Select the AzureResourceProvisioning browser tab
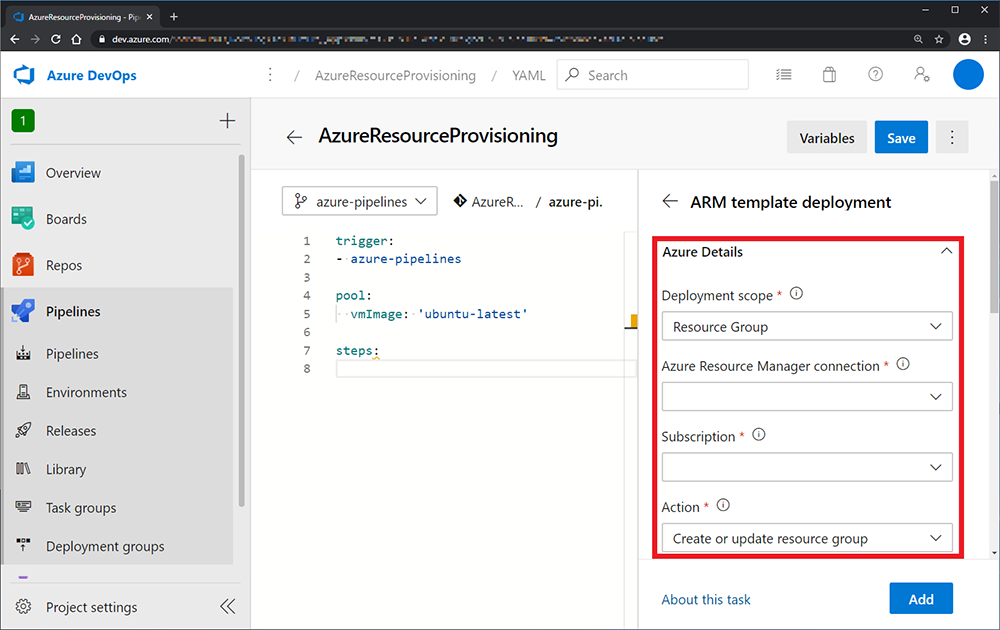 (83, 17)
